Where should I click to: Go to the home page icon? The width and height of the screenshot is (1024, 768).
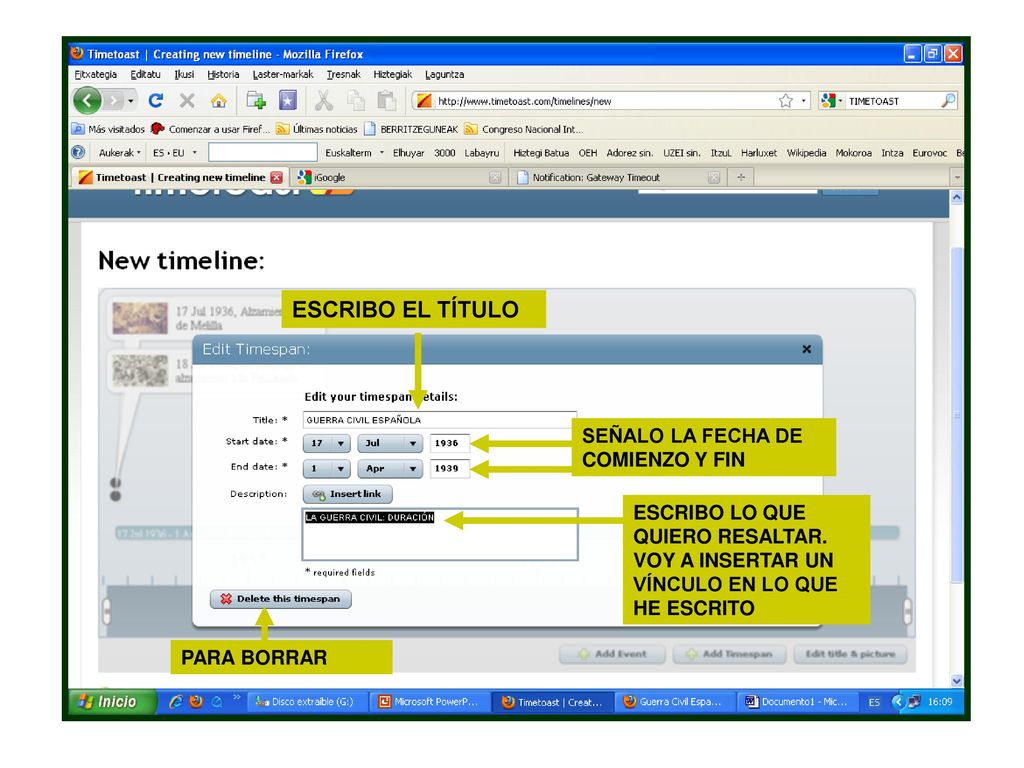(219, 101)
